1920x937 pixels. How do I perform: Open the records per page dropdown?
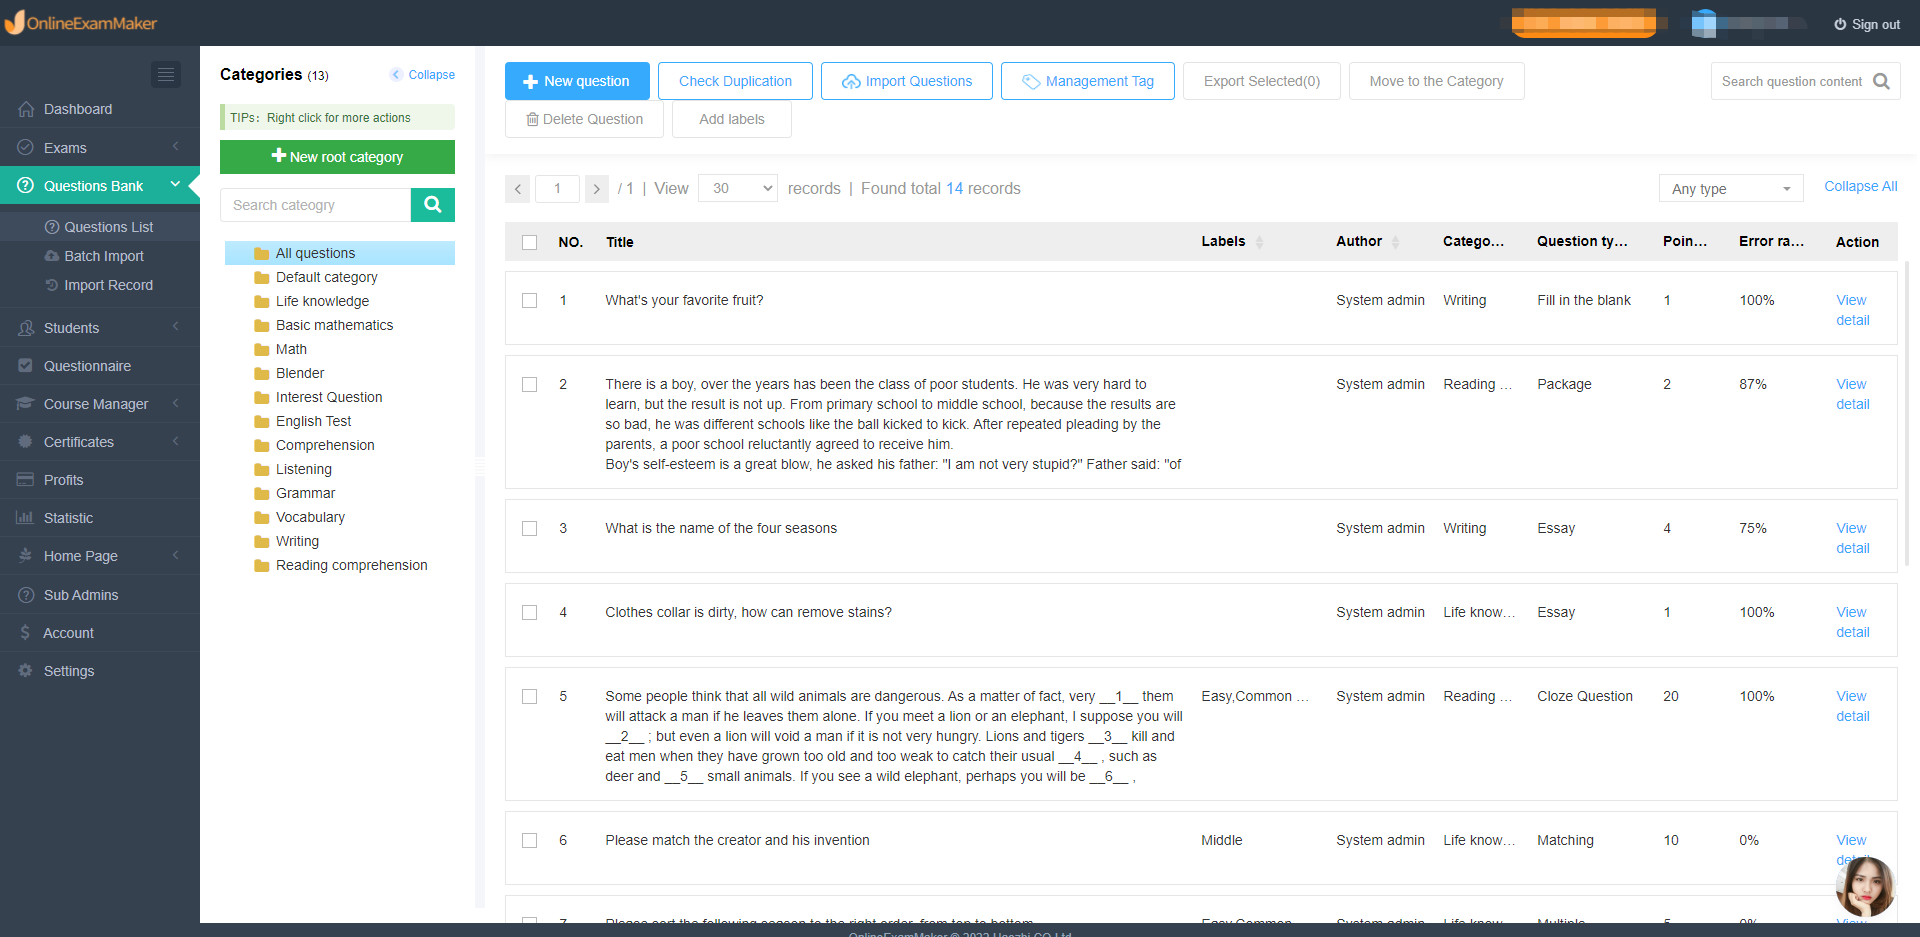click(x=738, y=188)
